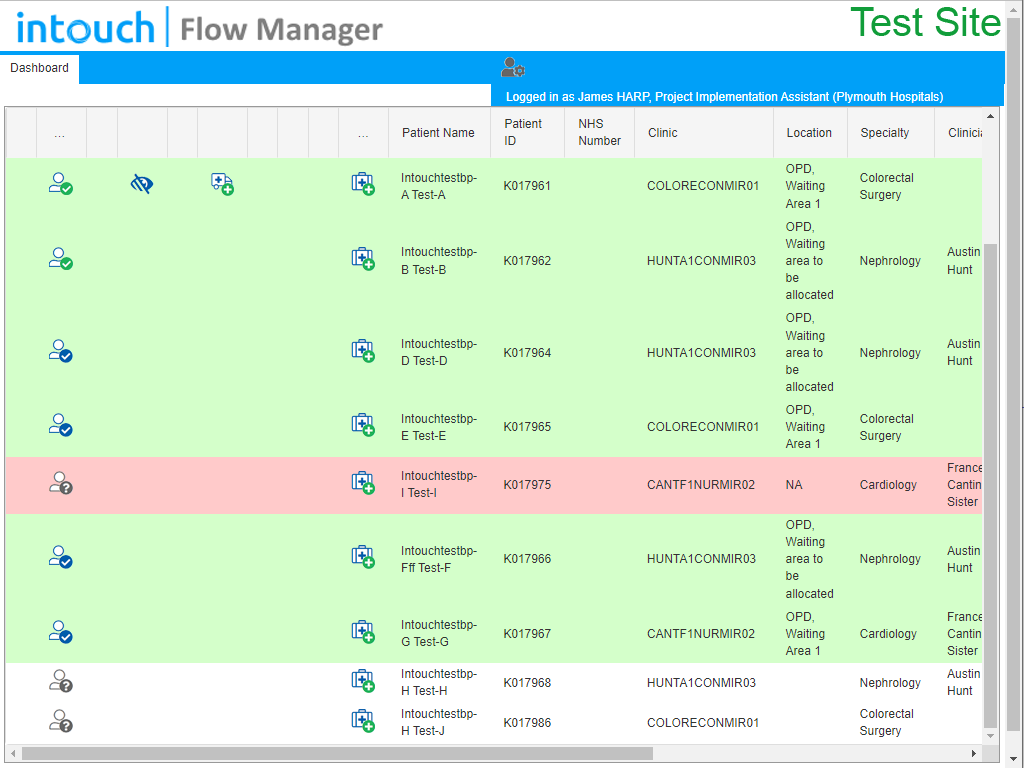Toggle the crossed-out eye icon for Test-A
Screen dimensions: 1024x768
(x=142, y=184)
